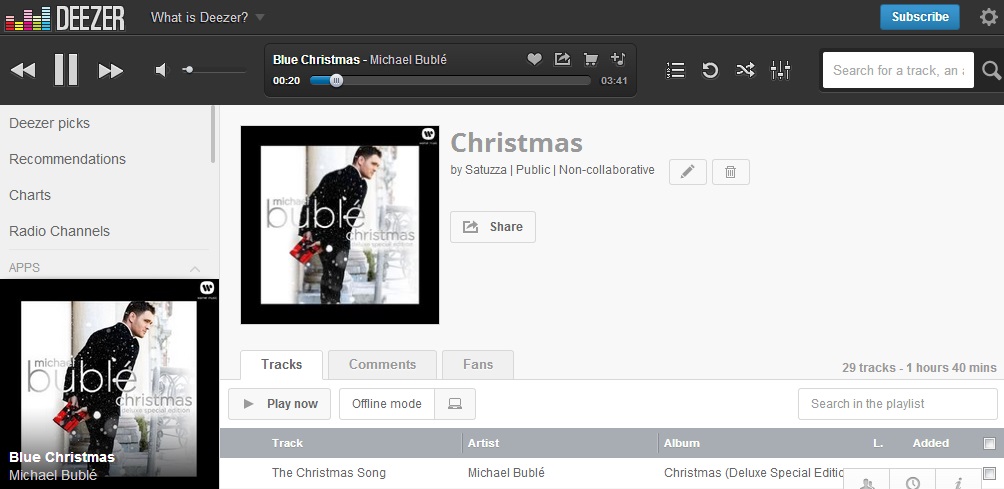Image resolution: width=1004 pixels, height=489 pixels.
Task: Click Satuzza username link
Action: click(x=485, y=170)
